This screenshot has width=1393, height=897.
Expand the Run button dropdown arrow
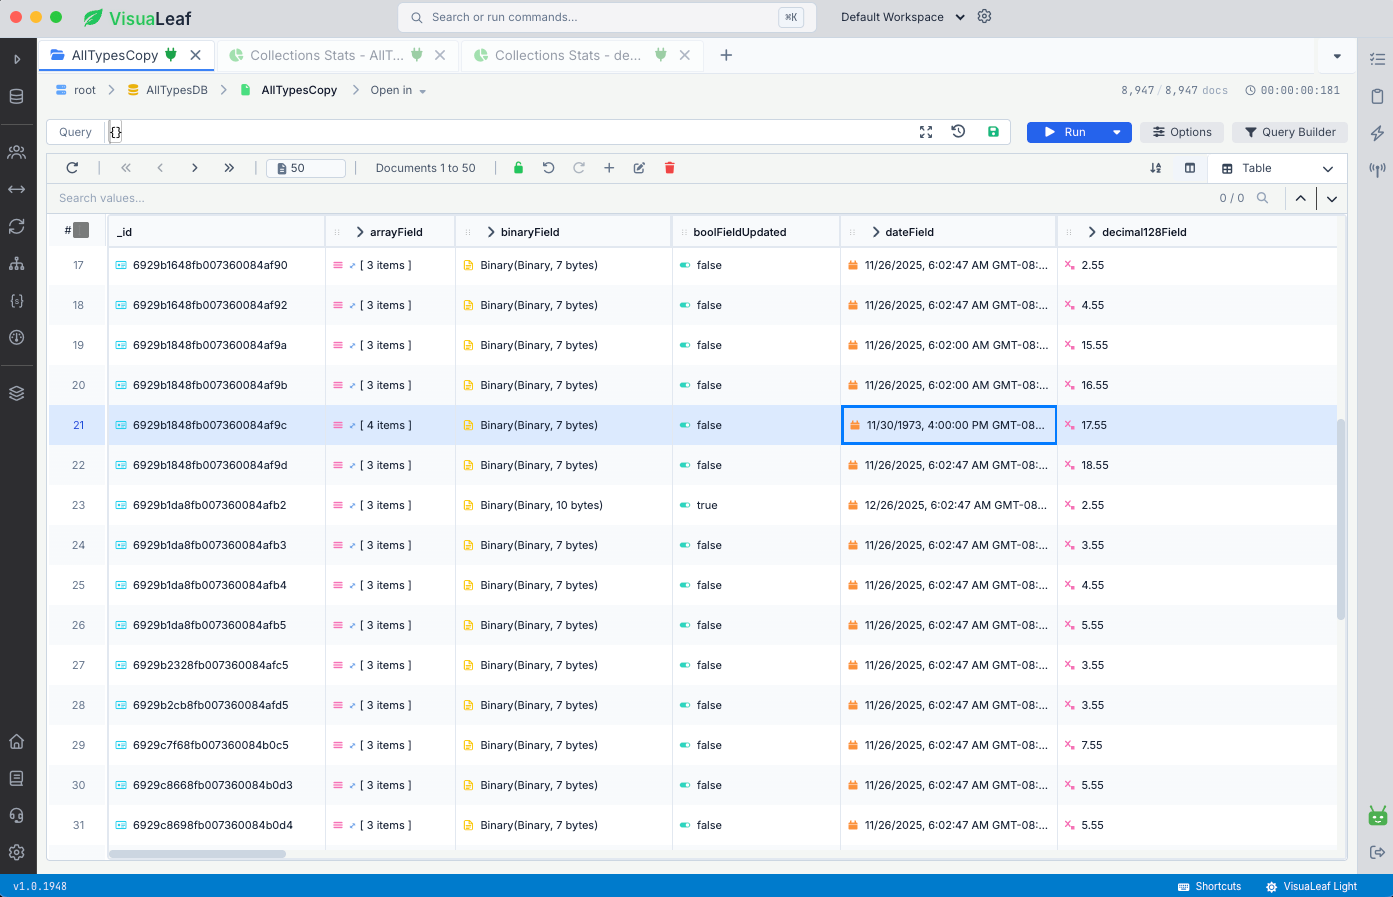[1117, 132]
